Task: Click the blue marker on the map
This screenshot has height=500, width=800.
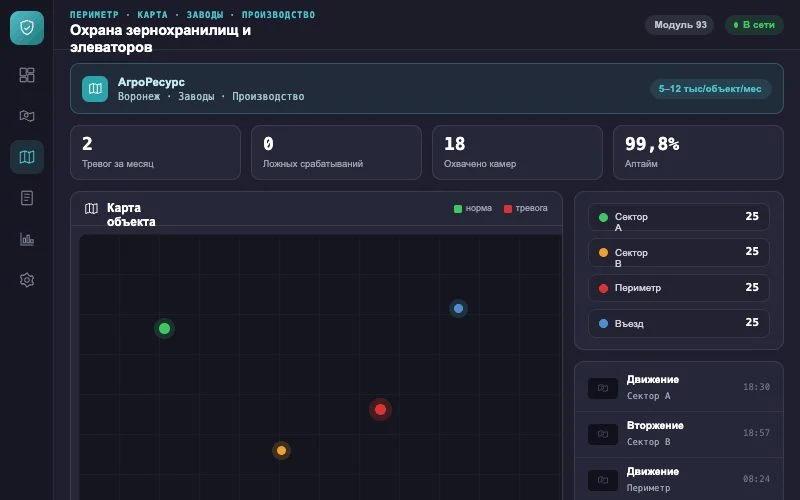Action: (x=458, y=308)
